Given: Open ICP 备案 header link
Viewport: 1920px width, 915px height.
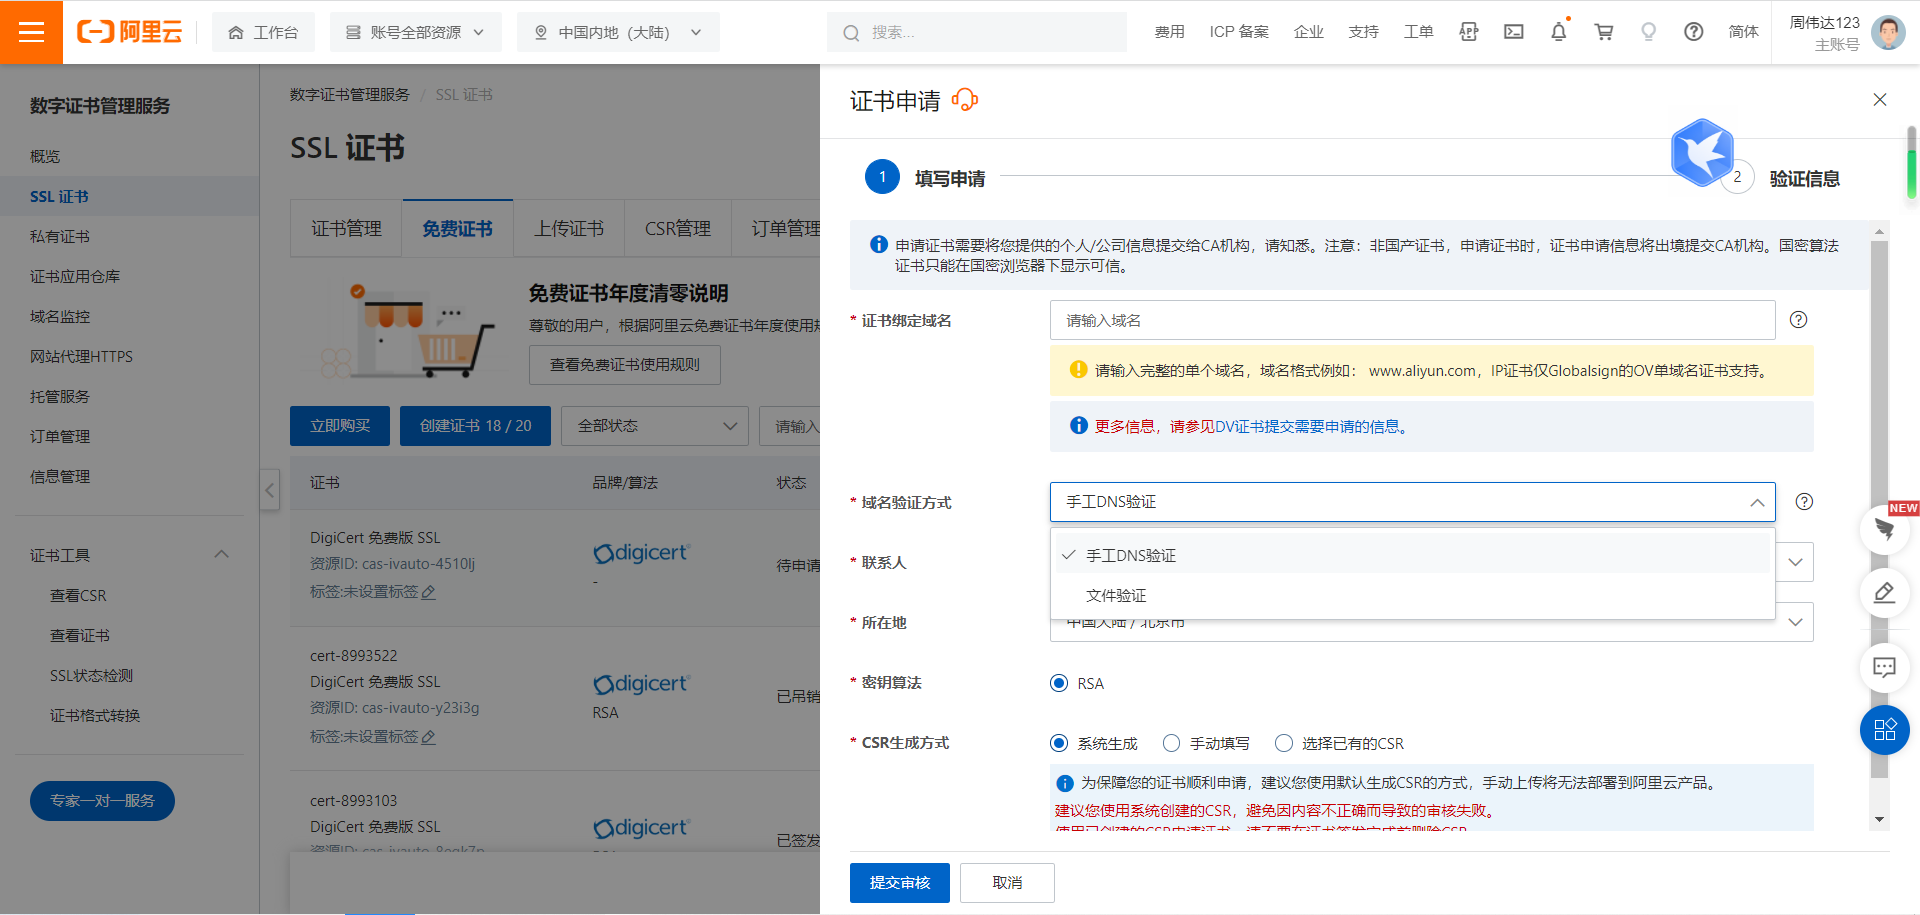Looking at the screenshot, I should point(1239,32).
